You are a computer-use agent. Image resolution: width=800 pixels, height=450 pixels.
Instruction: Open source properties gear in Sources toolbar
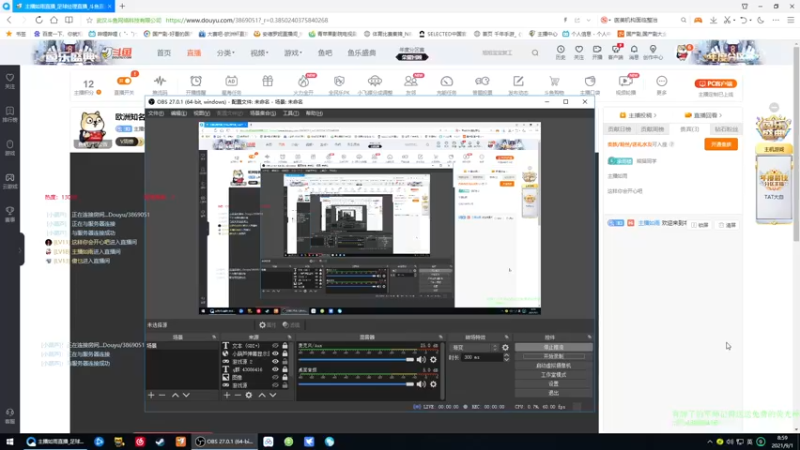tap(249, 395)
